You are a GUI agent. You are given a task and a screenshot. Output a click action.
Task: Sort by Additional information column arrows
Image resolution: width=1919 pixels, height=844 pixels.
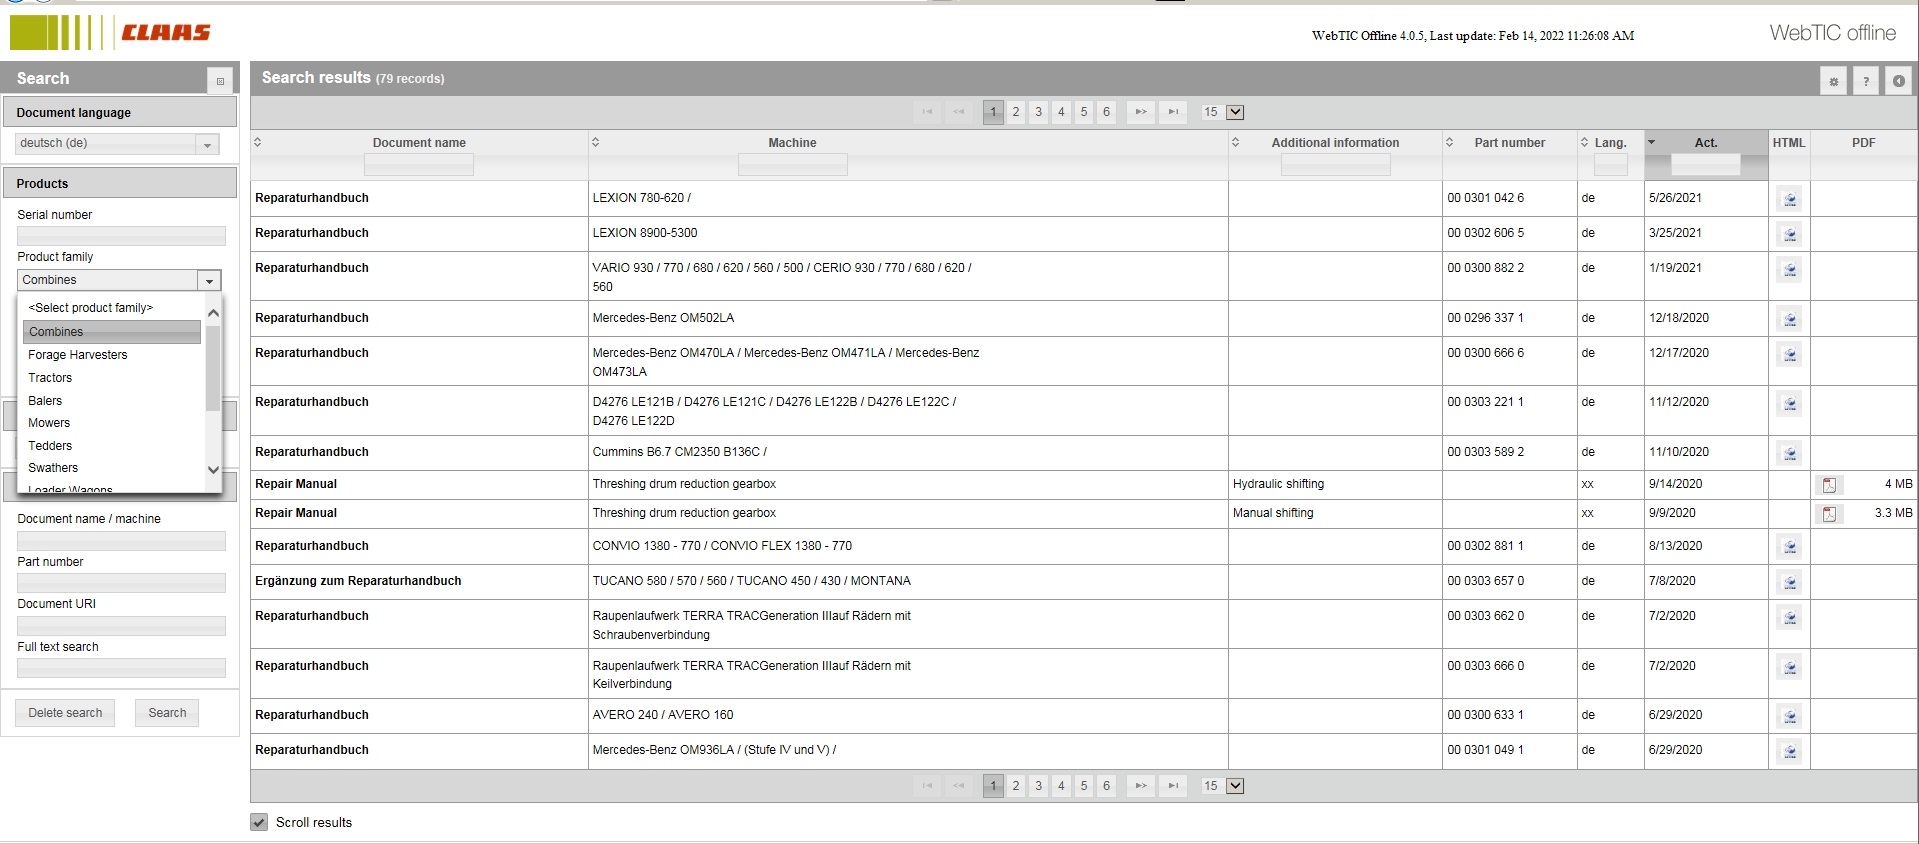tap(1236, 143)
